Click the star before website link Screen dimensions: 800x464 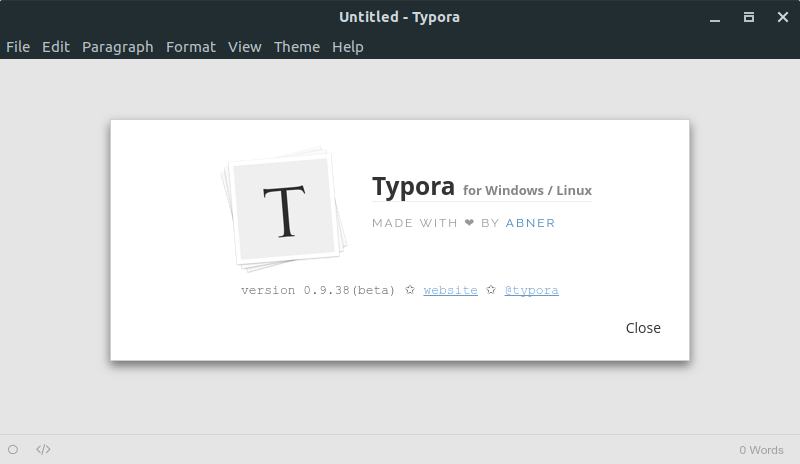tap(410, 290)
